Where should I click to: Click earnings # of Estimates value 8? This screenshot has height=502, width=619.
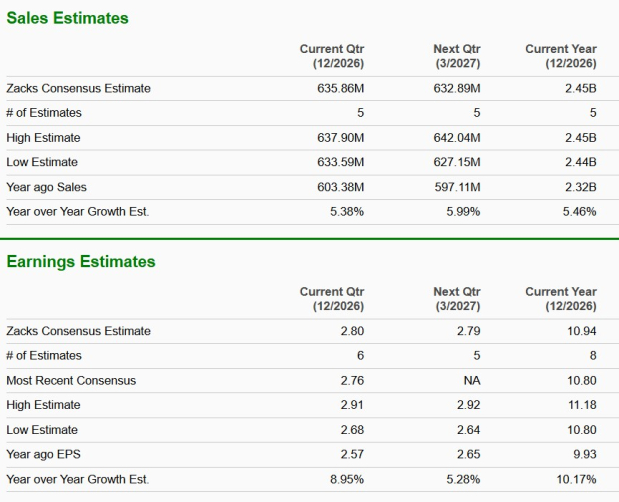(x=593, y=356)
